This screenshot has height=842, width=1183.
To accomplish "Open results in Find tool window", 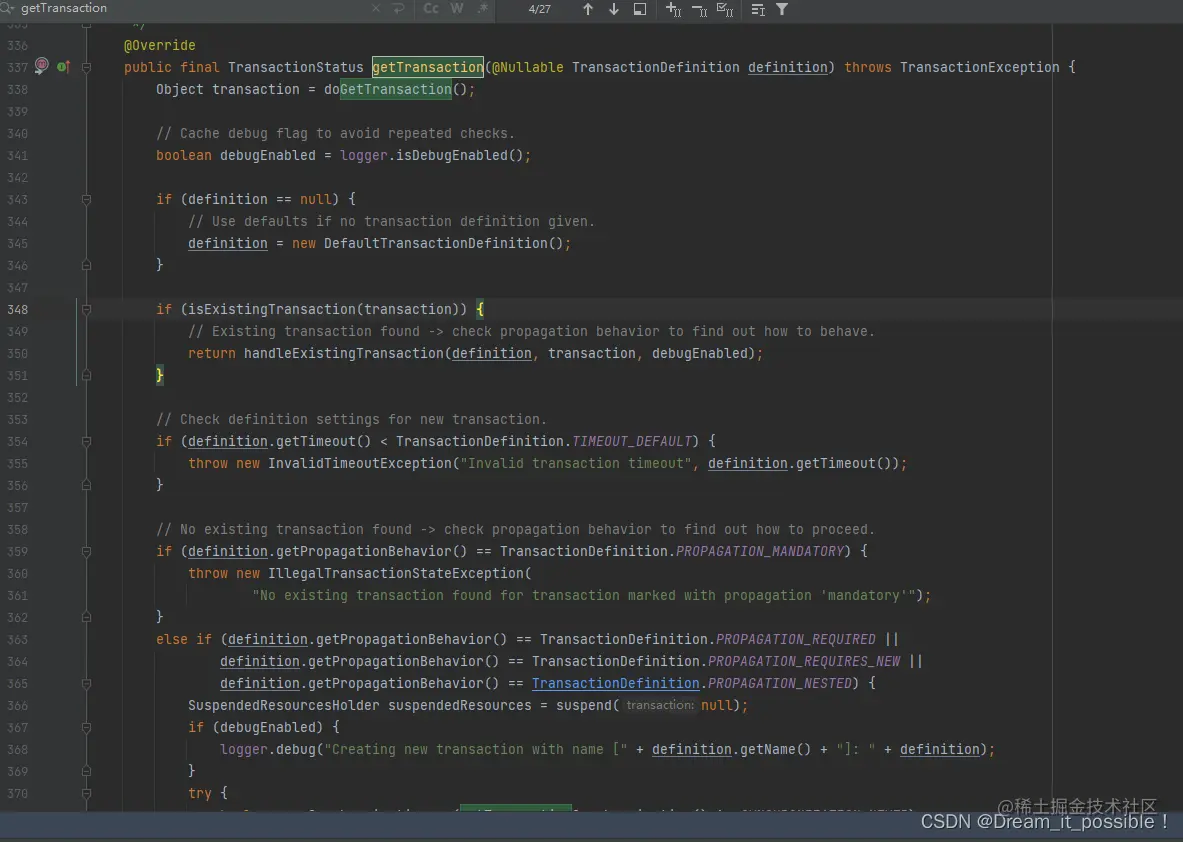I will coord(640,9).
